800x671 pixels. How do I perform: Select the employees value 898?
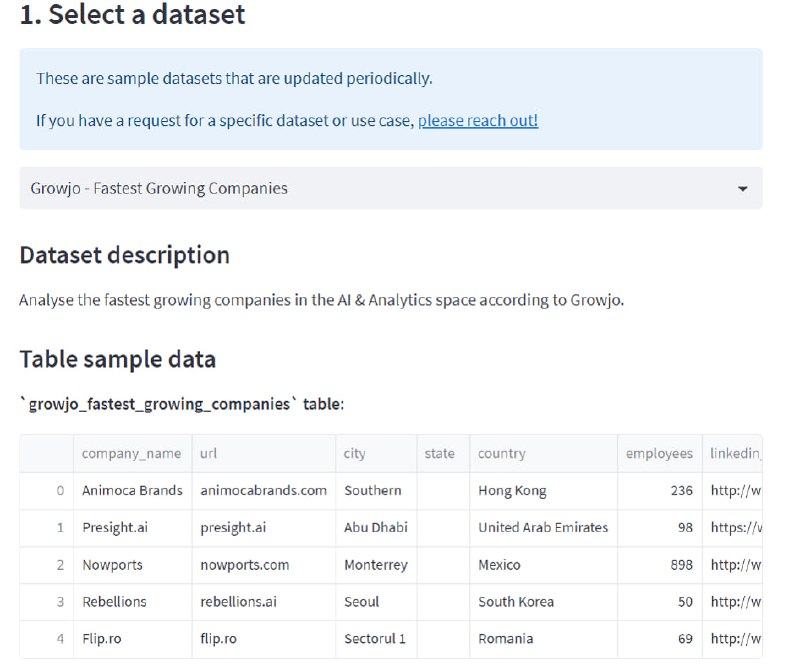point(660,565)
